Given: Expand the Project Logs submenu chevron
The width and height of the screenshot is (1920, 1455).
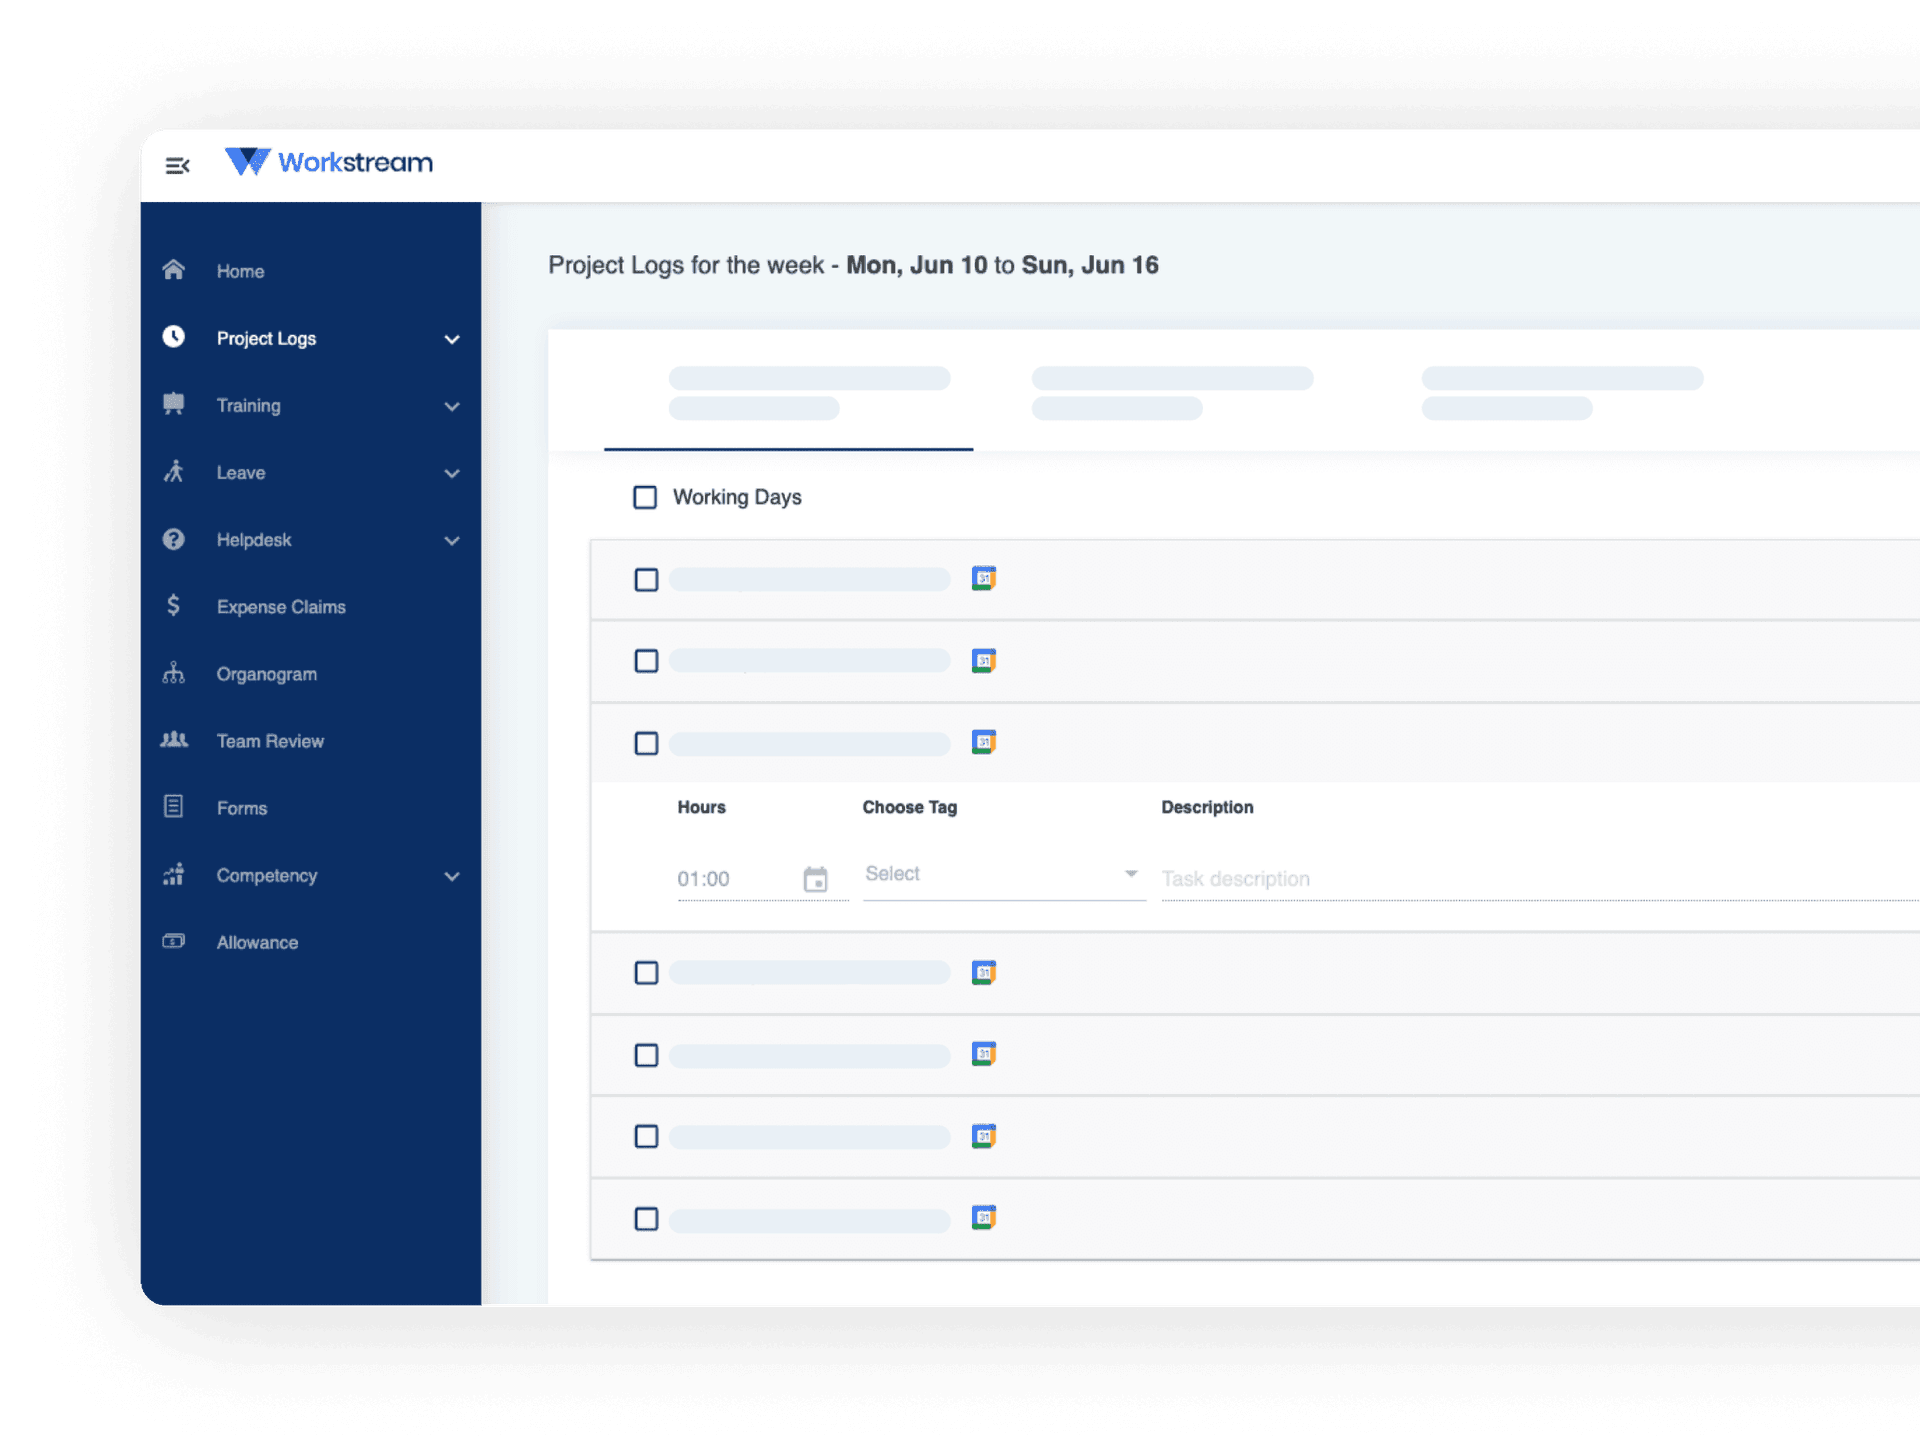Looking at the screenshot, I should click(452, 339).
